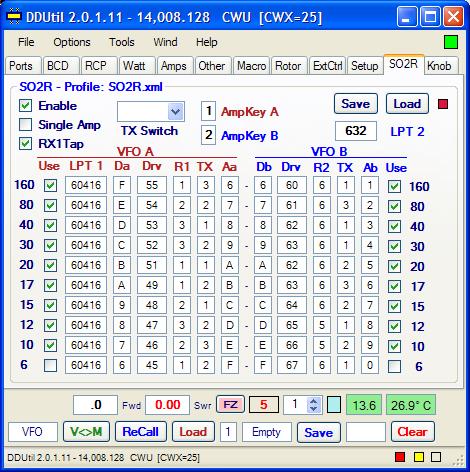Uncheck VFO B Use for 10 band

[394, 346]
